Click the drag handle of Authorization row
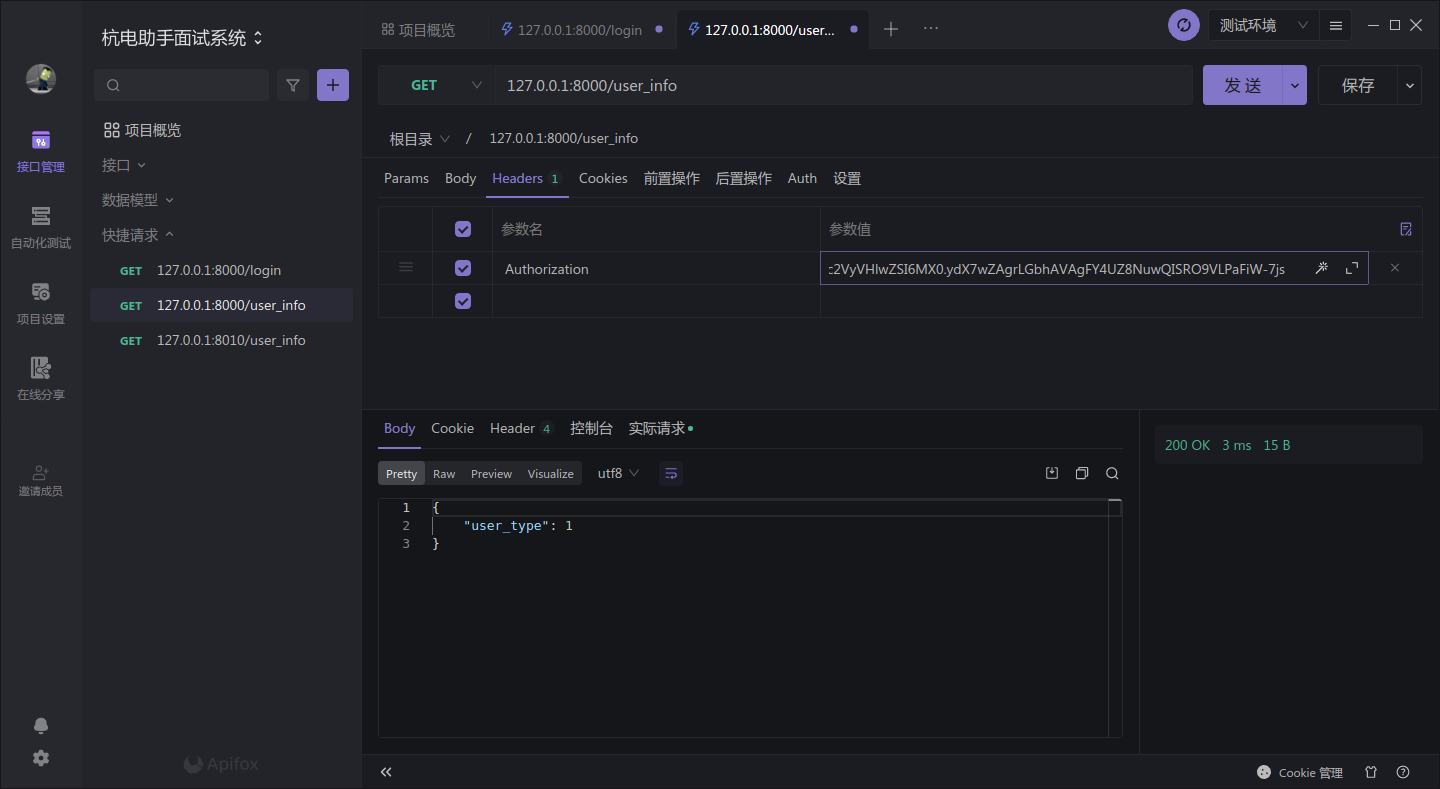The image size is (1440, 789). (406, 267)
